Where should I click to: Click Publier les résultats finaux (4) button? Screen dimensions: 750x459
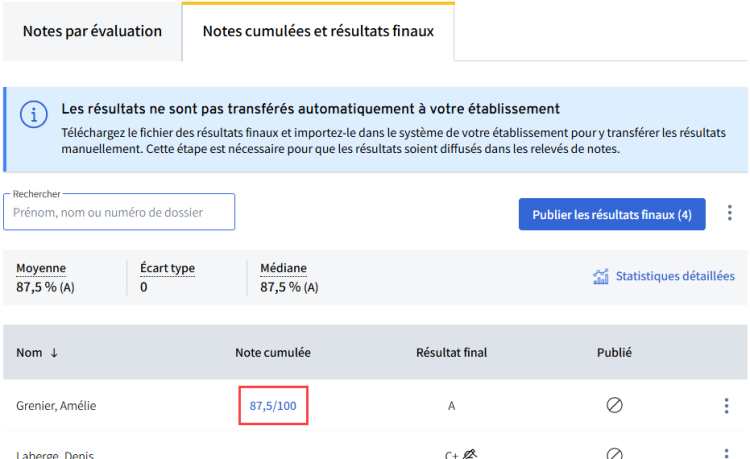612,214
